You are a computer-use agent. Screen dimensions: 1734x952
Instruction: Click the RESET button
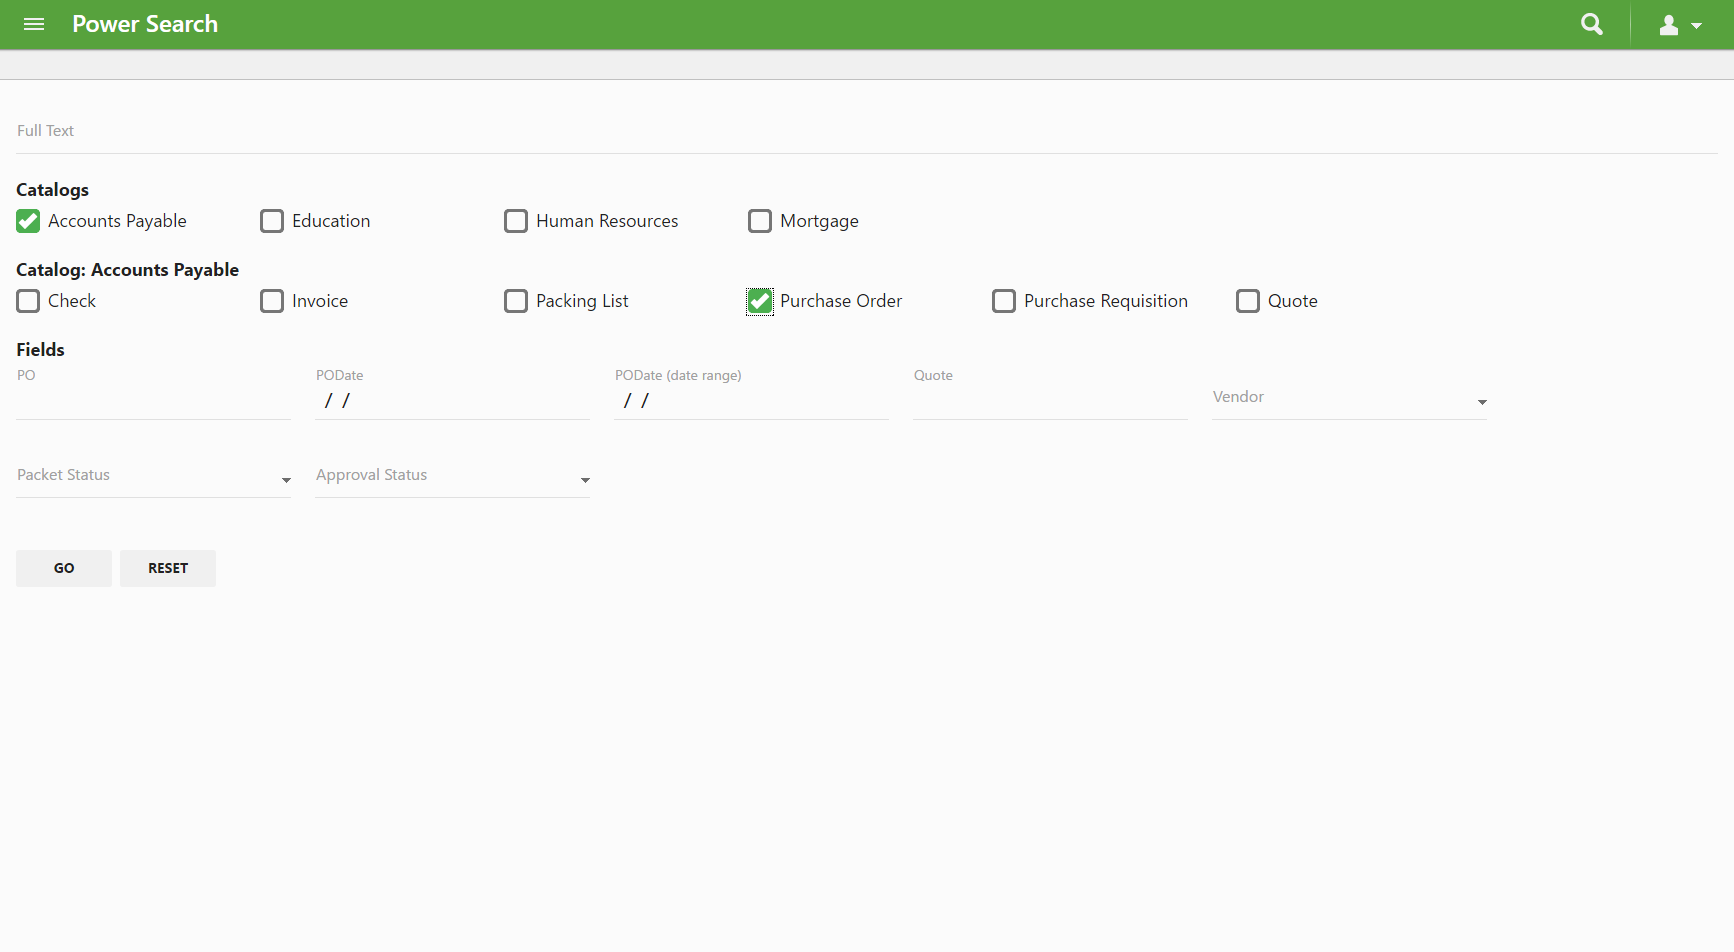point(168,568)
